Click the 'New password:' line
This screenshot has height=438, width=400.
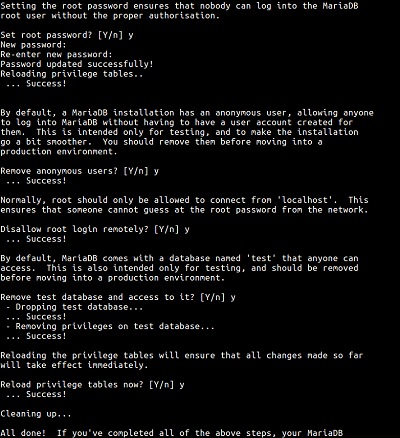[x=33, y=45]
